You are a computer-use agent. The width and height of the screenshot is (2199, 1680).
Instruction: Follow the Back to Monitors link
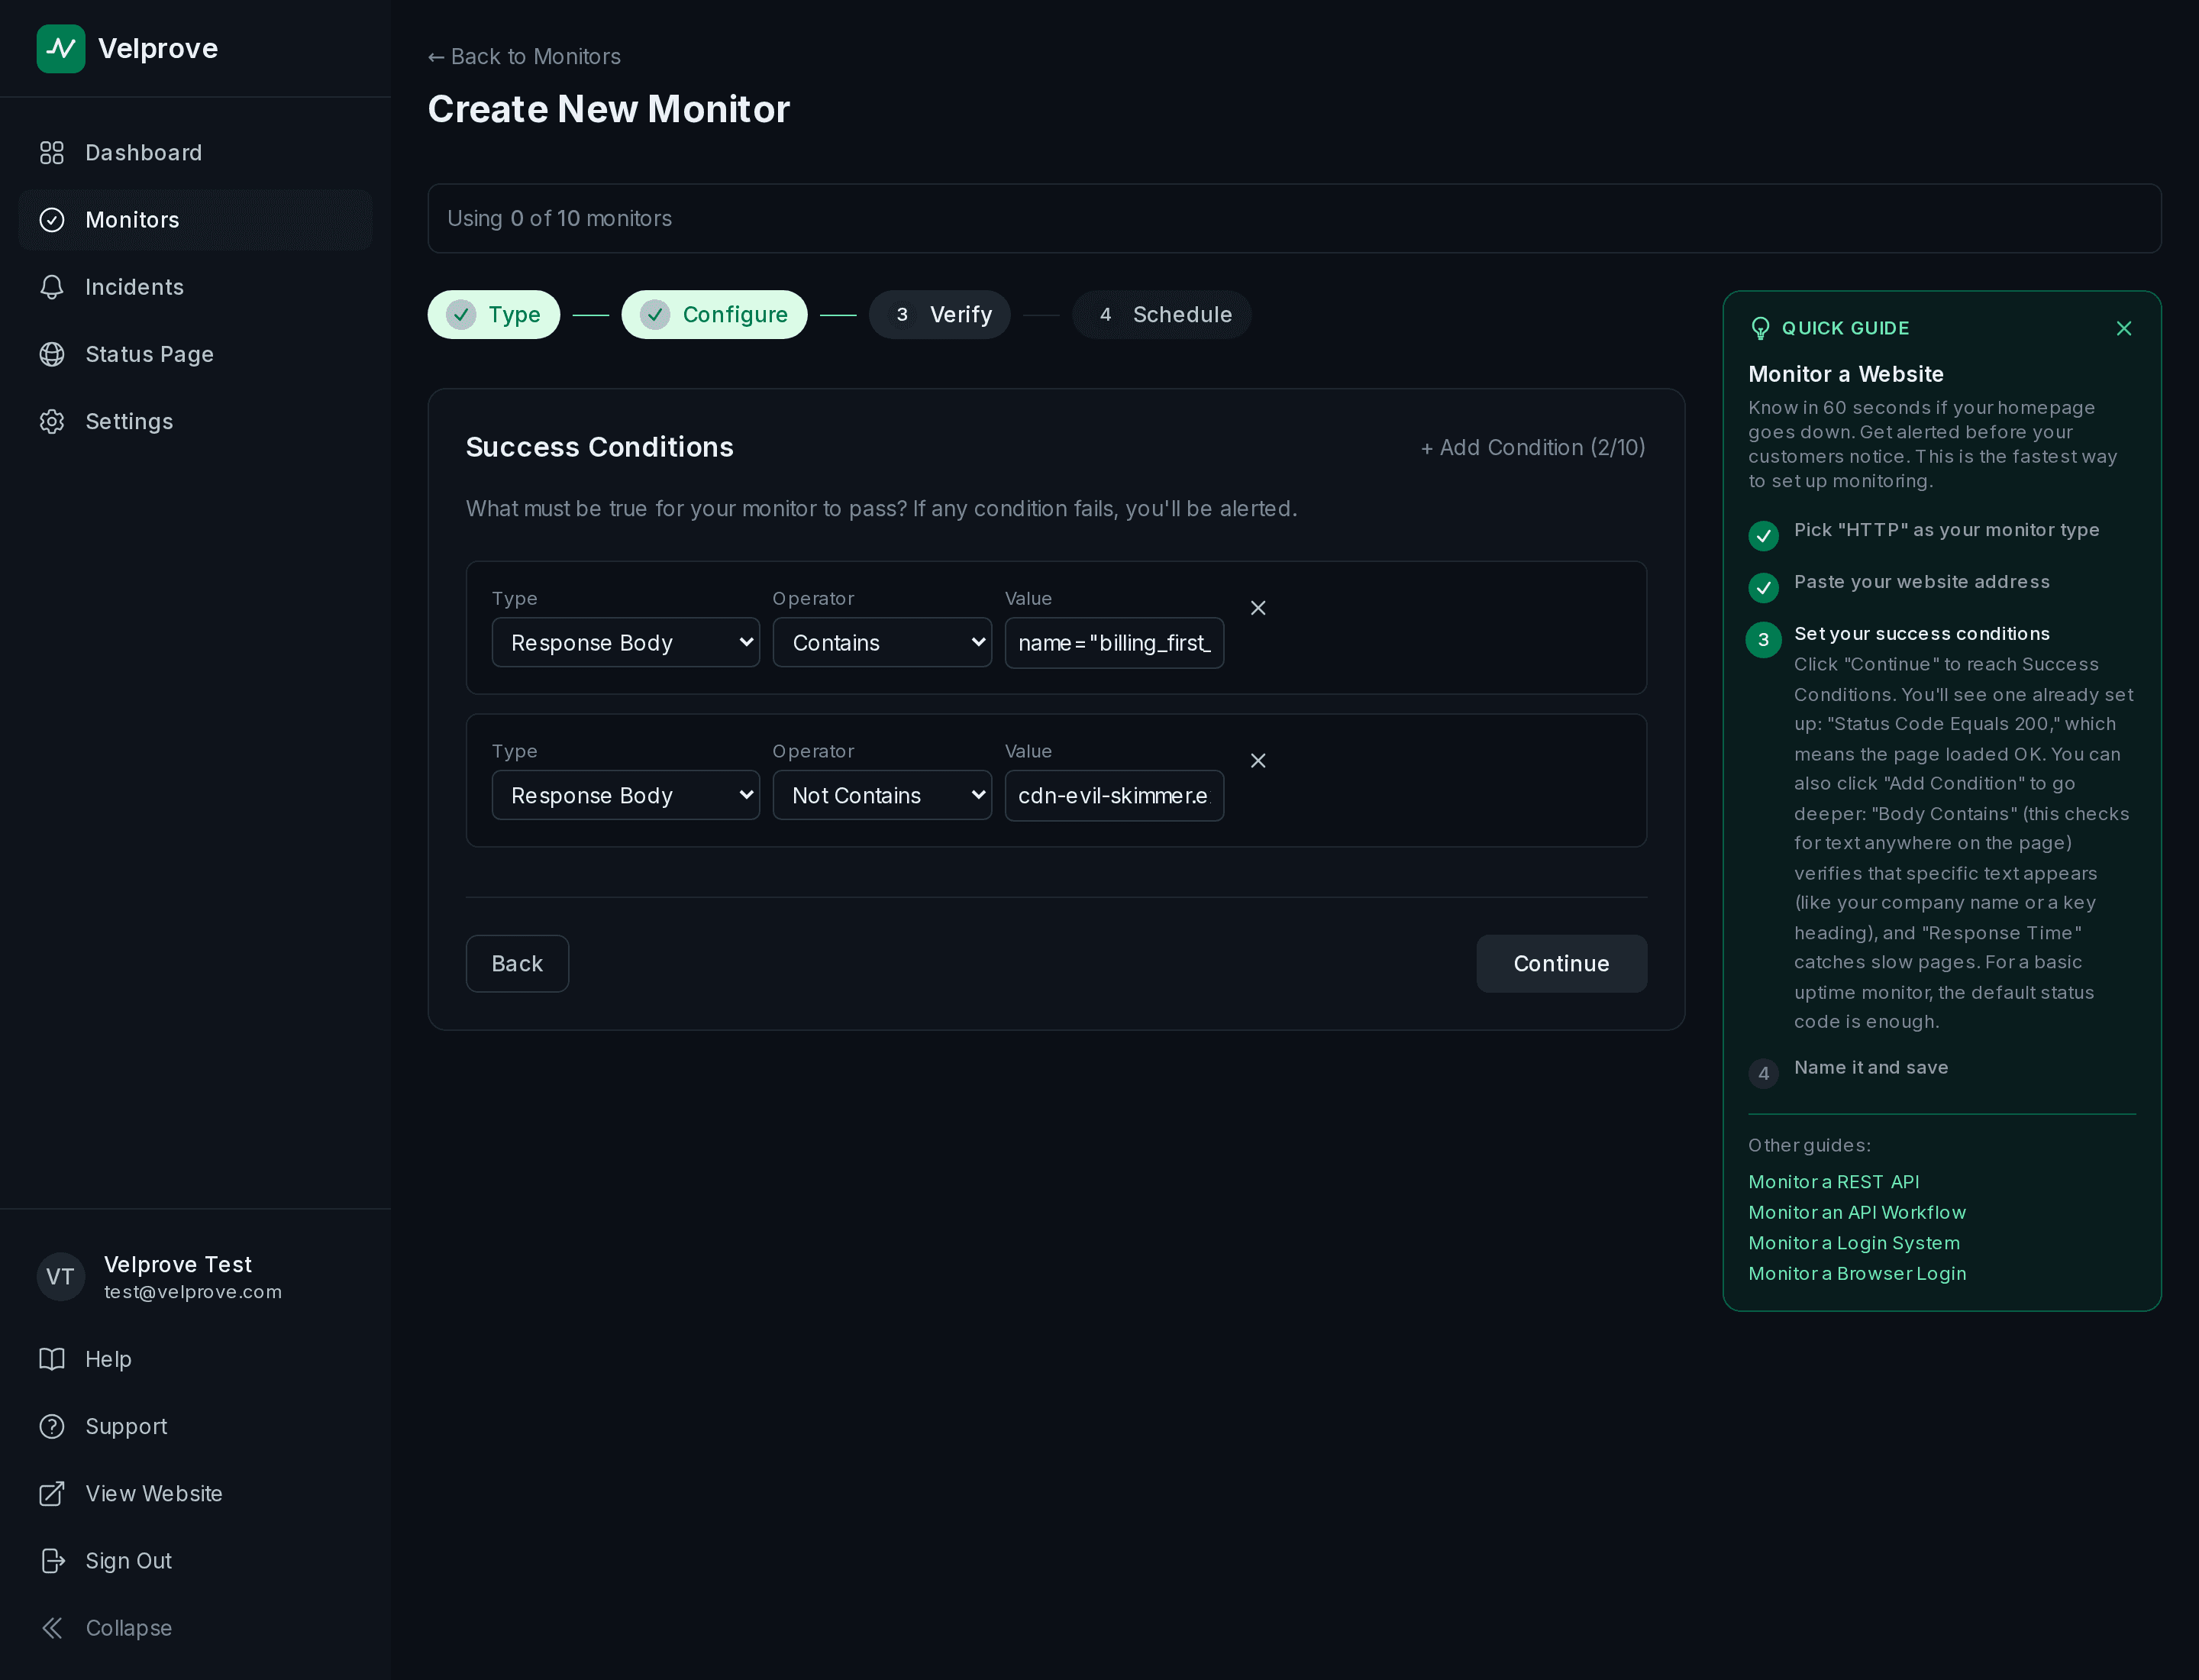[x=524, y=57]
